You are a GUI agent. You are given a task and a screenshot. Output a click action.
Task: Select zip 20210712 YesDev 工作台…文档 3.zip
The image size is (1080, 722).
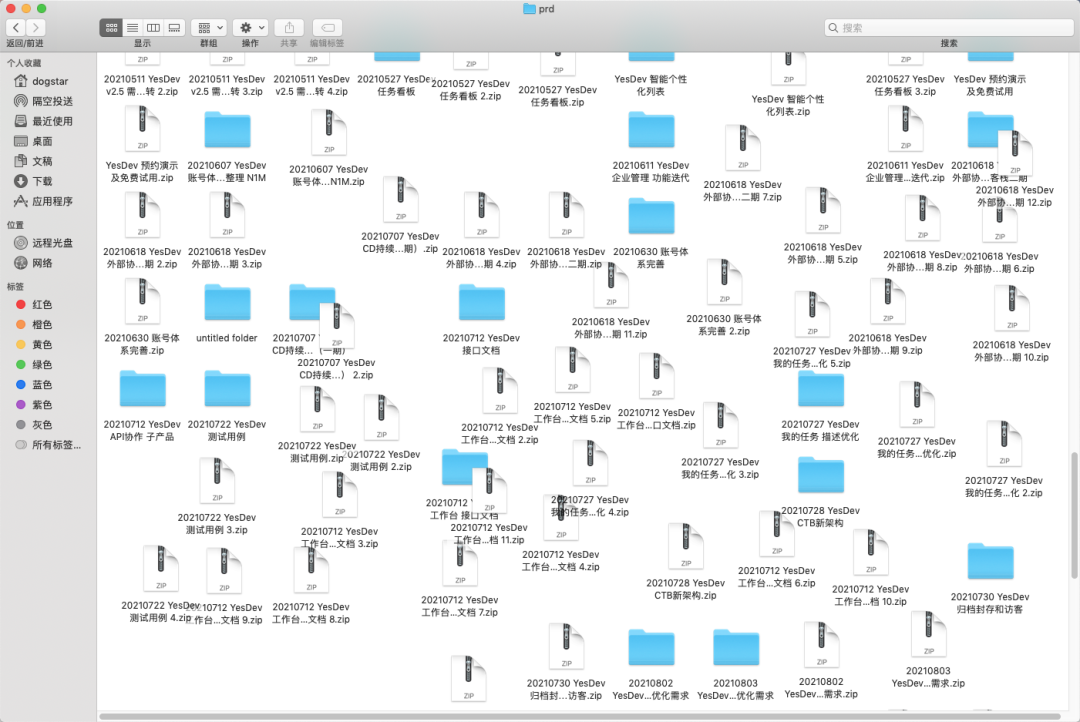(340, 495)
